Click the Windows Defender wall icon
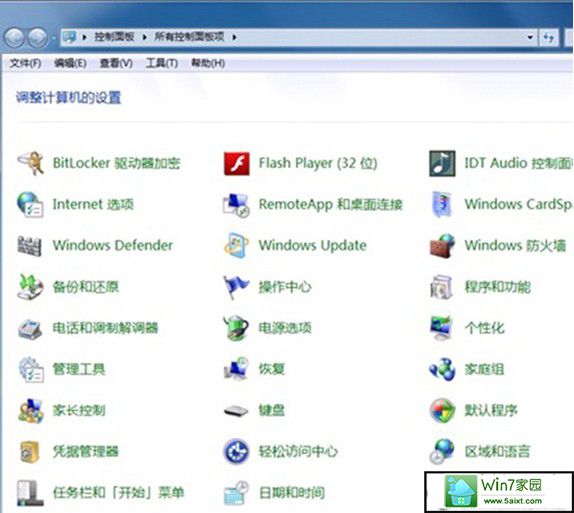The height and width of the screenshot is (513, 574). coord(30,246)
